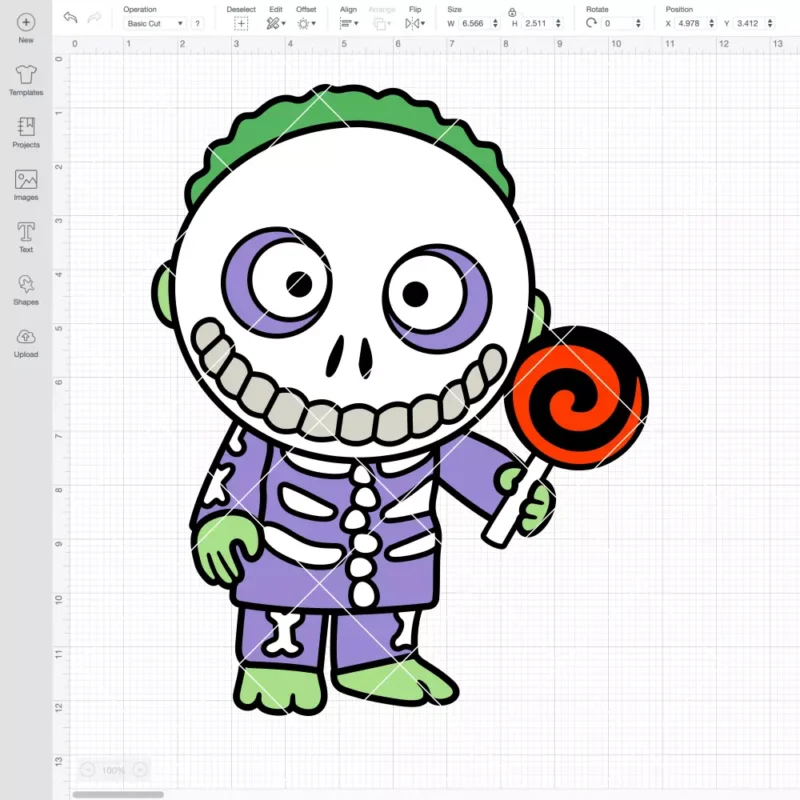Adjust the Position X stepper arrows

point(712,23)
